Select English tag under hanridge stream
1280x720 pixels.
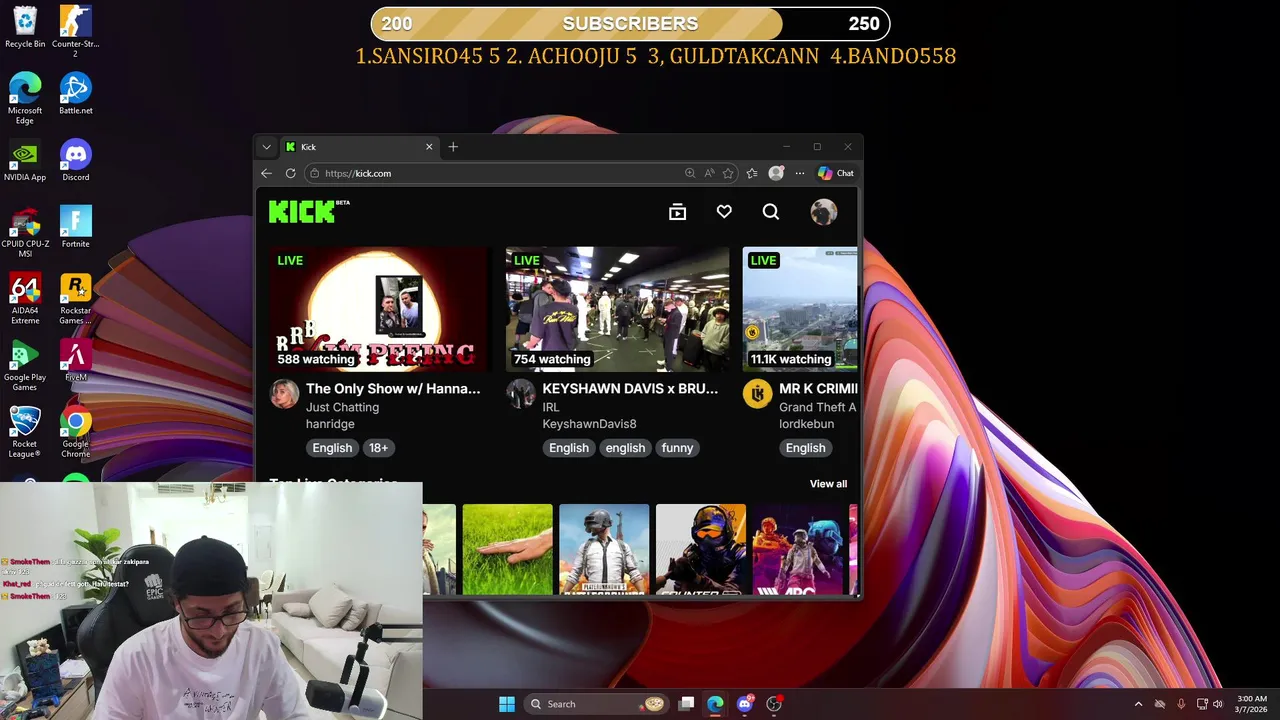tap(332, 448)
